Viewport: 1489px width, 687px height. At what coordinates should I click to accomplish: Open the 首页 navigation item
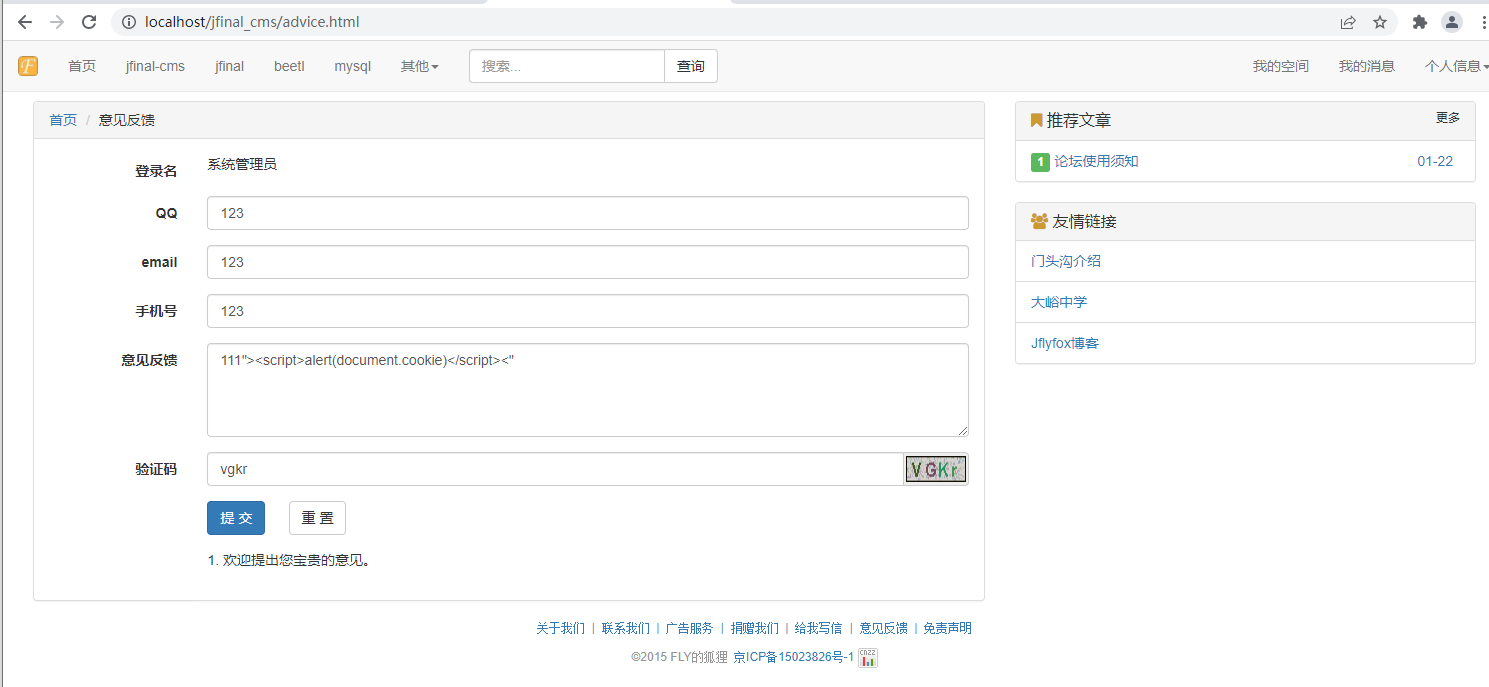click(82, 66)
